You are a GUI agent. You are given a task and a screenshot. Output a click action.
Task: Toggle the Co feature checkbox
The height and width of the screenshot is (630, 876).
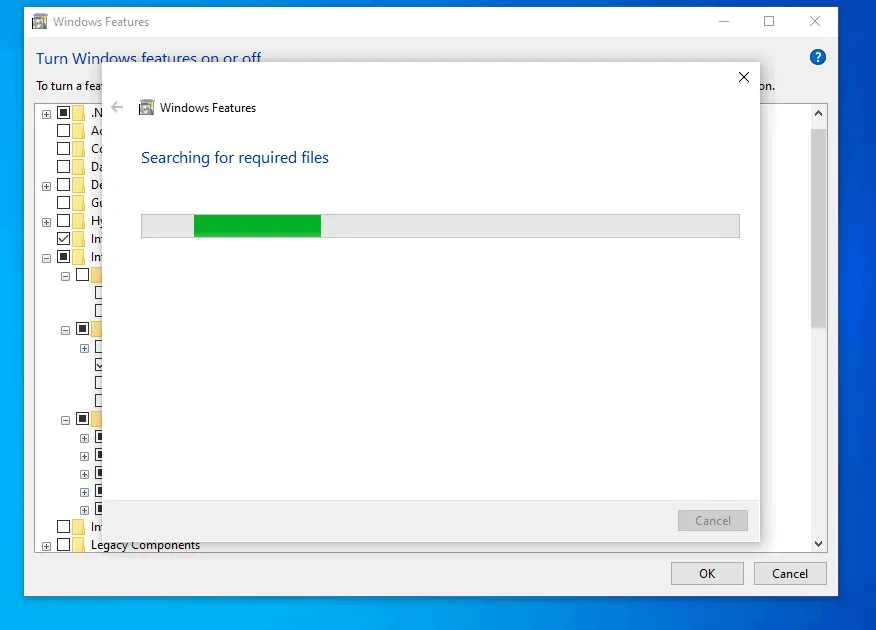click(x=64, y=149)
